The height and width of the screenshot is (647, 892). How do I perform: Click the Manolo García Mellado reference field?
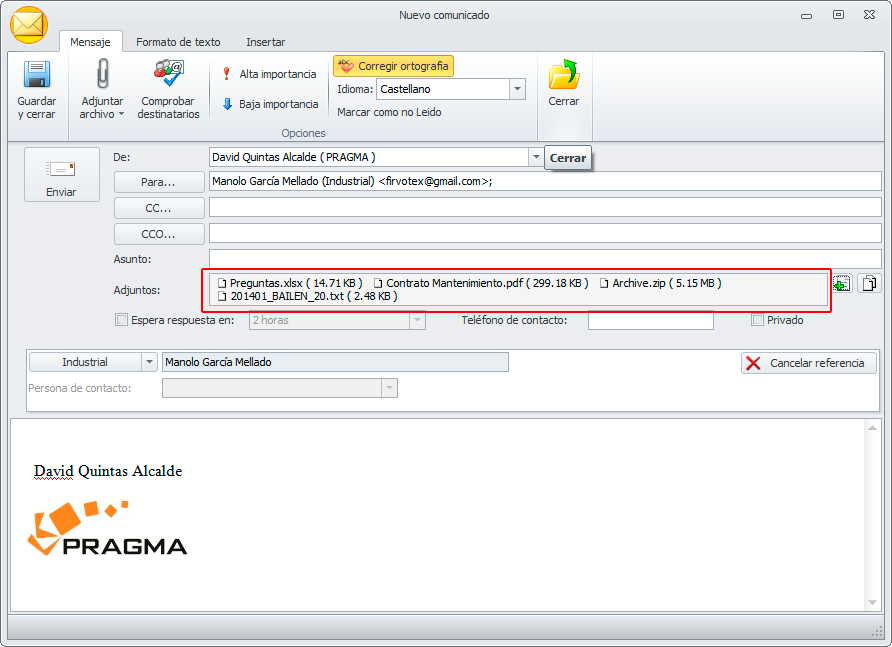pos(335,362)
